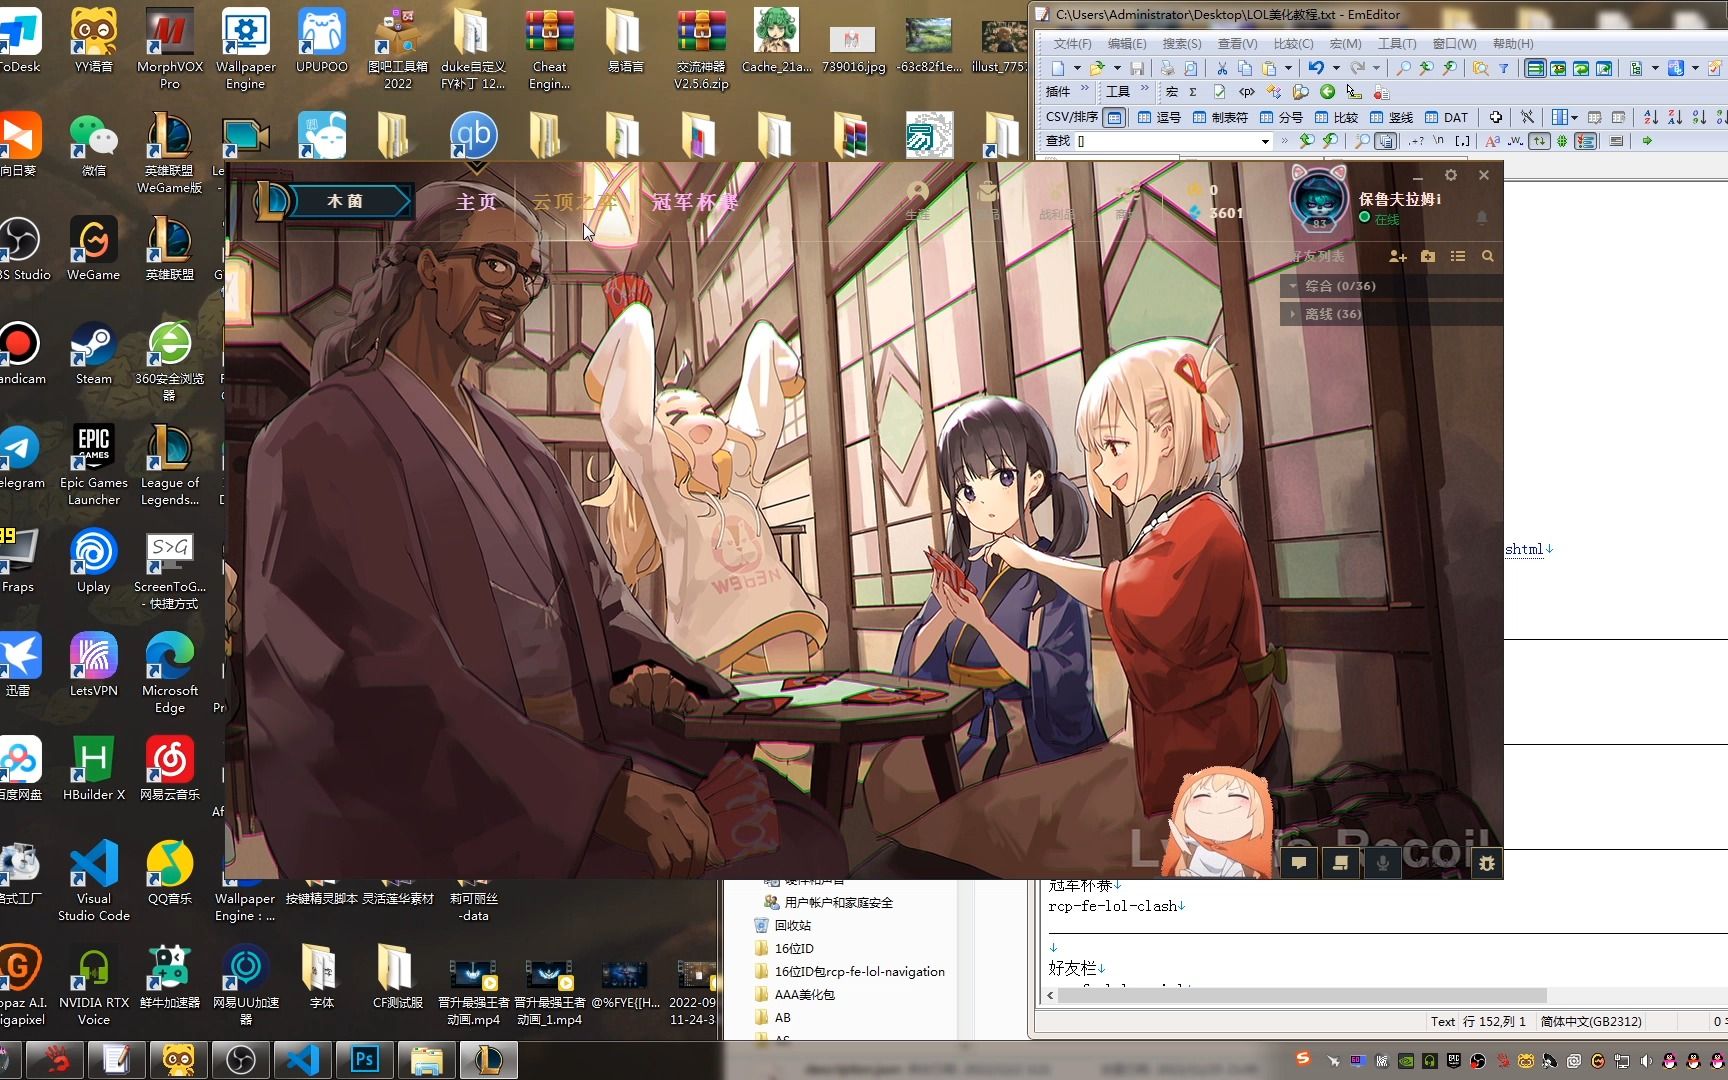Click the 木菌 play button in LoL client
Viewport: 1728px width, 1080px height.
click(x=345, y=201)
